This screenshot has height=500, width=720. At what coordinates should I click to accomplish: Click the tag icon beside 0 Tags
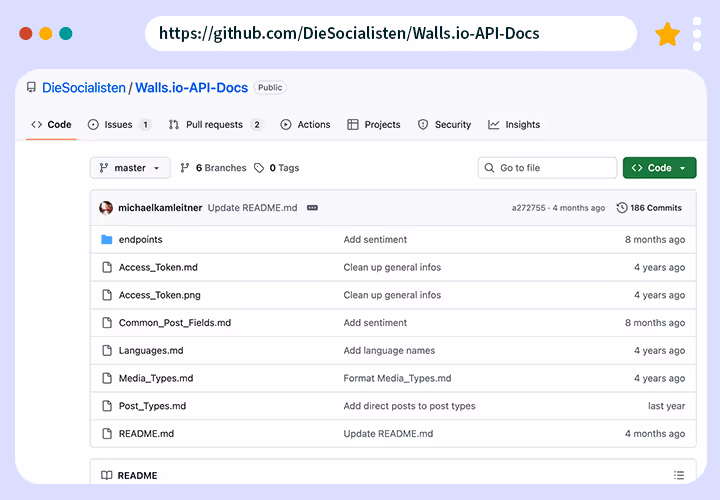[x=259, y=168]
